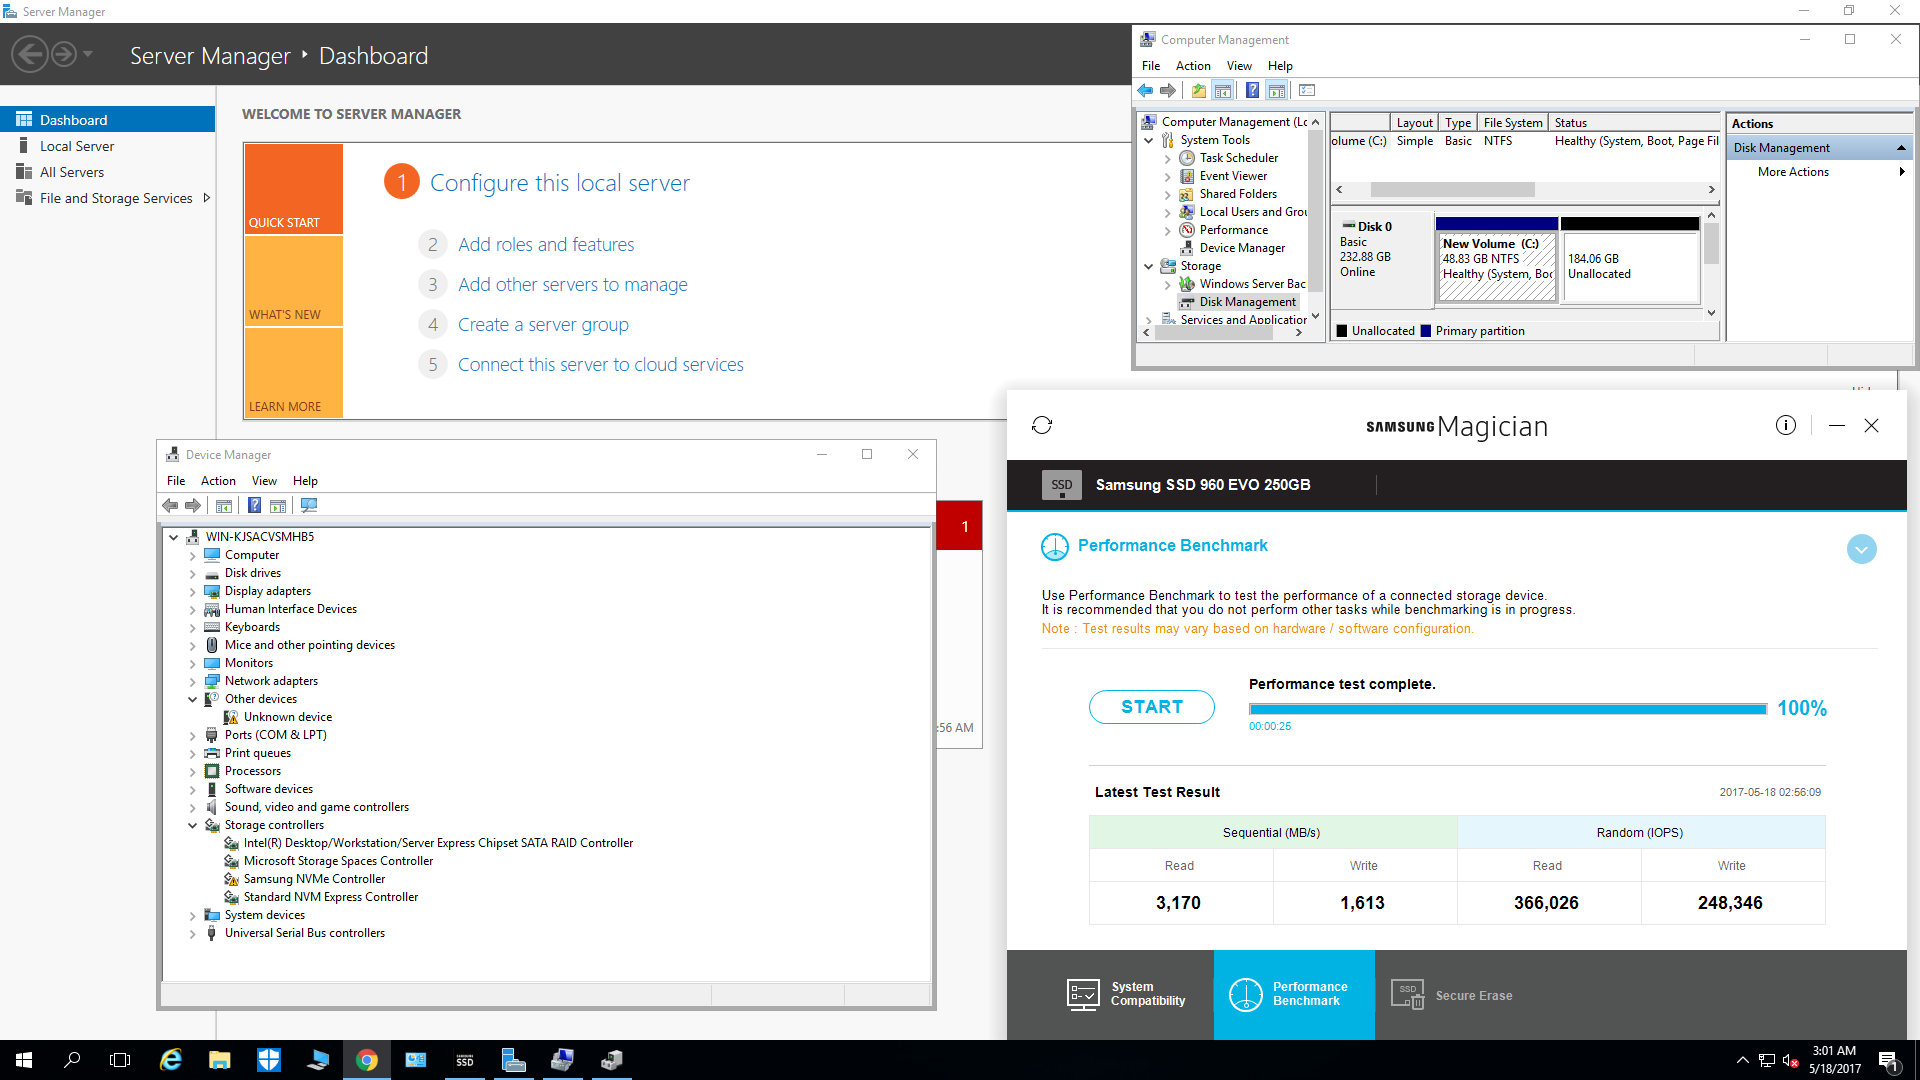This screenshot has height=1080, width=1920.
Task: Select Event Viewer in Computer Management tree
Action: pos(1233,176)
